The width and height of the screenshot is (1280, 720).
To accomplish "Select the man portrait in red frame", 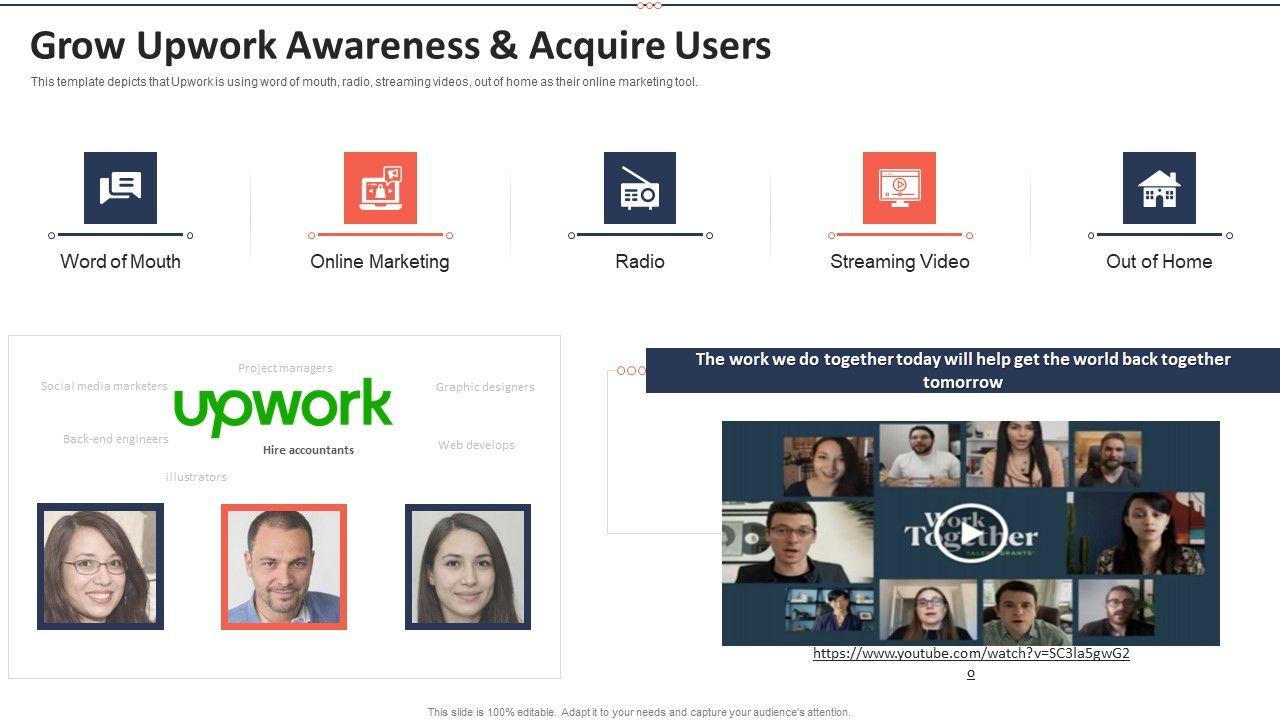I will [x=284, y=566].
